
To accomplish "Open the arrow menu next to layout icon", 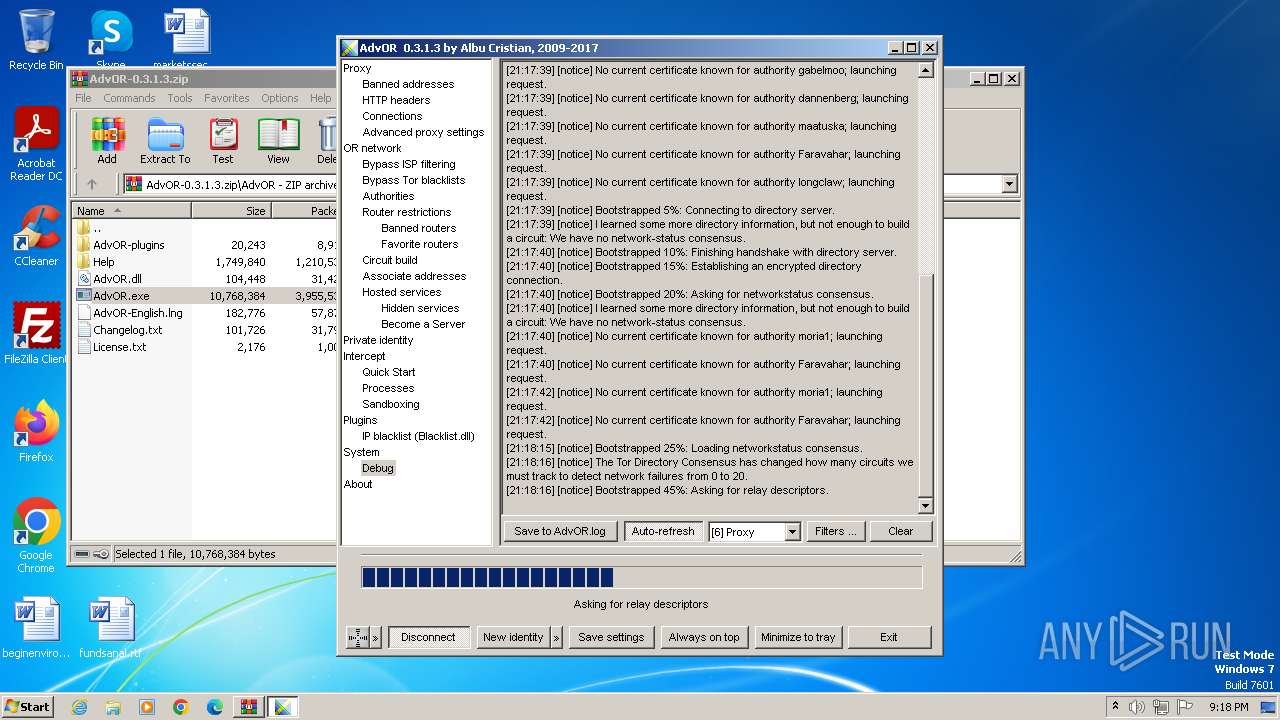I will coord(376,637).
